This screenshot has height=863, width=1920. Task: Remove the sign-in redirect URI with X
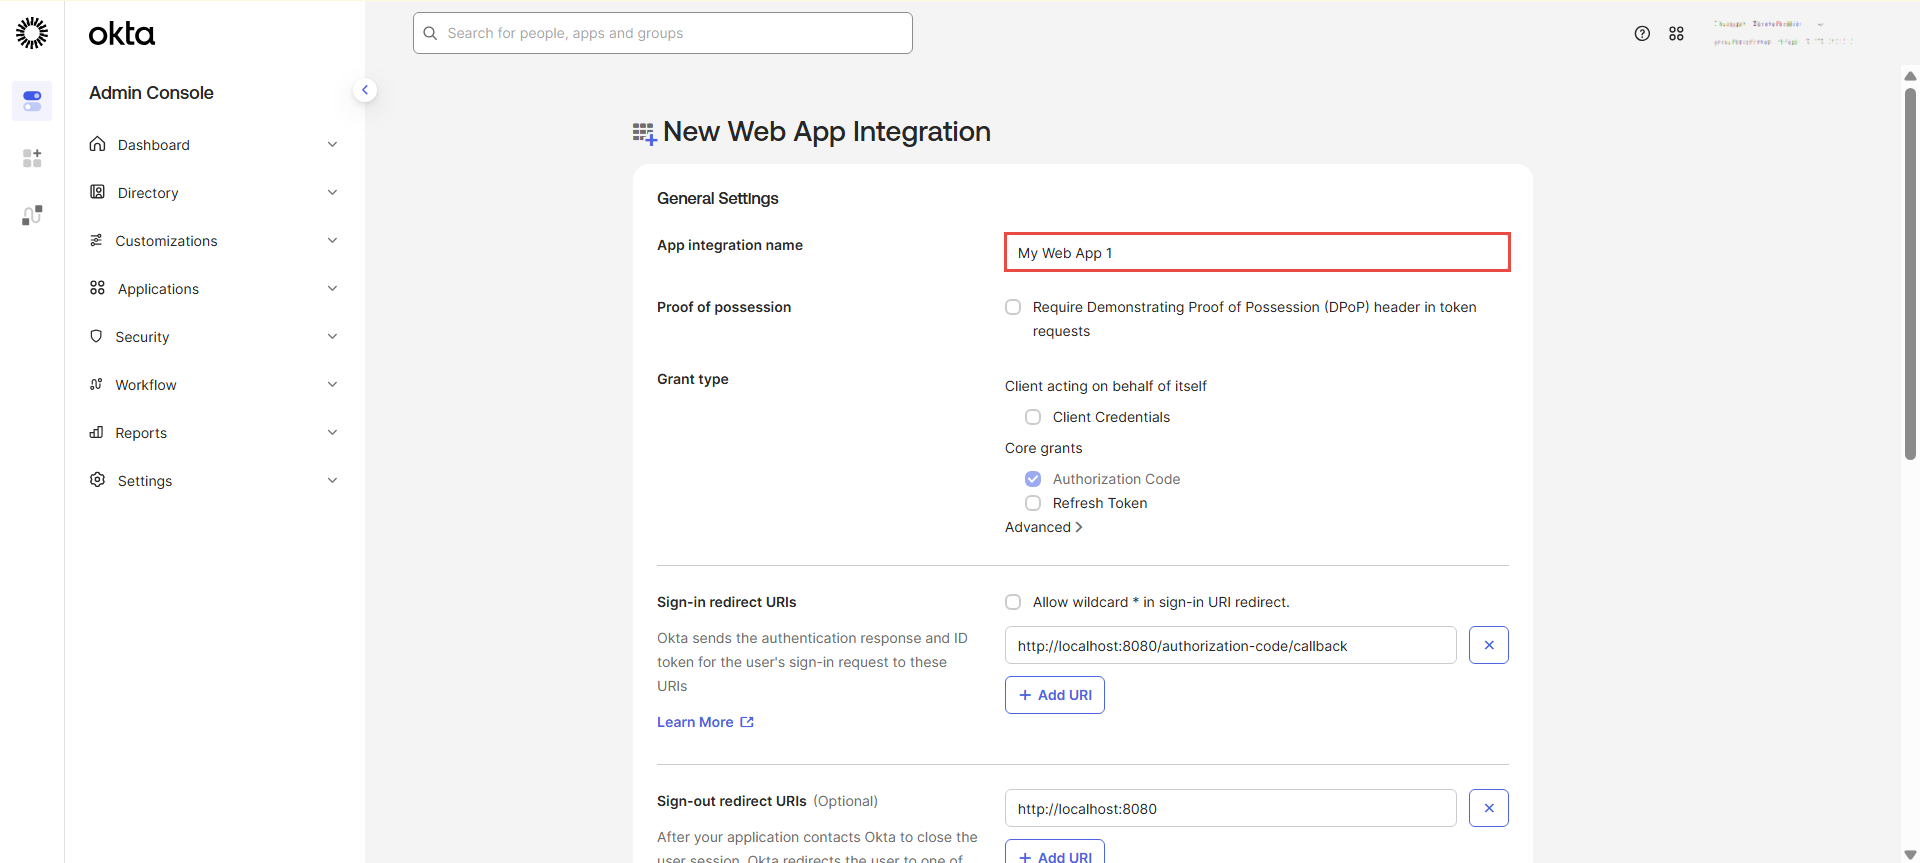pos(1488,645)
